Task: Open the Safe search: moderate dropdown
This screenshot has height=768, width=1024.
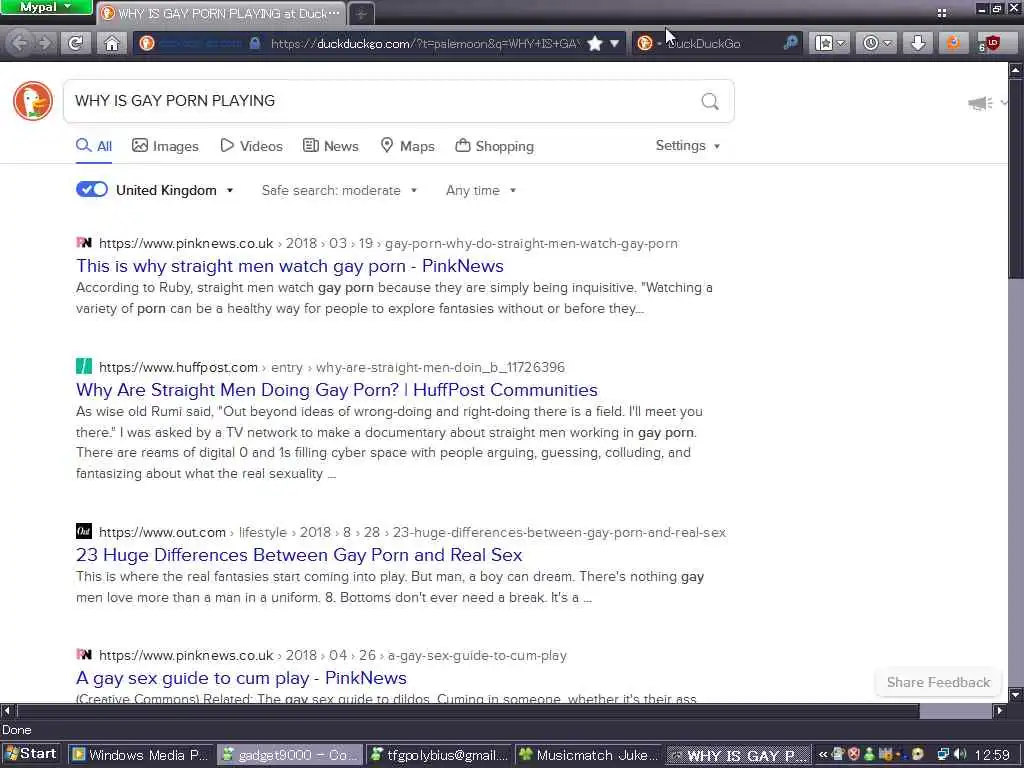Action: point(339,191)
